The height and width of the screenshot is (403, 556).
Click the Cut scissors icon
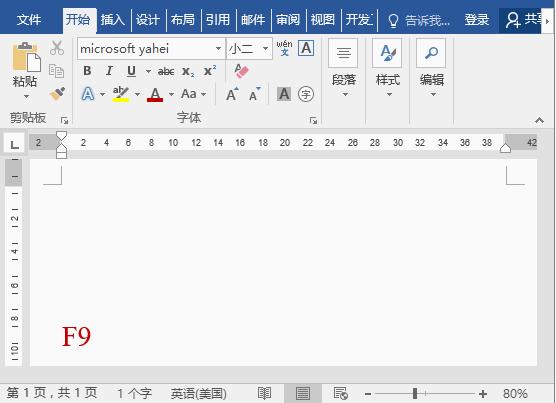coord(57,48)
